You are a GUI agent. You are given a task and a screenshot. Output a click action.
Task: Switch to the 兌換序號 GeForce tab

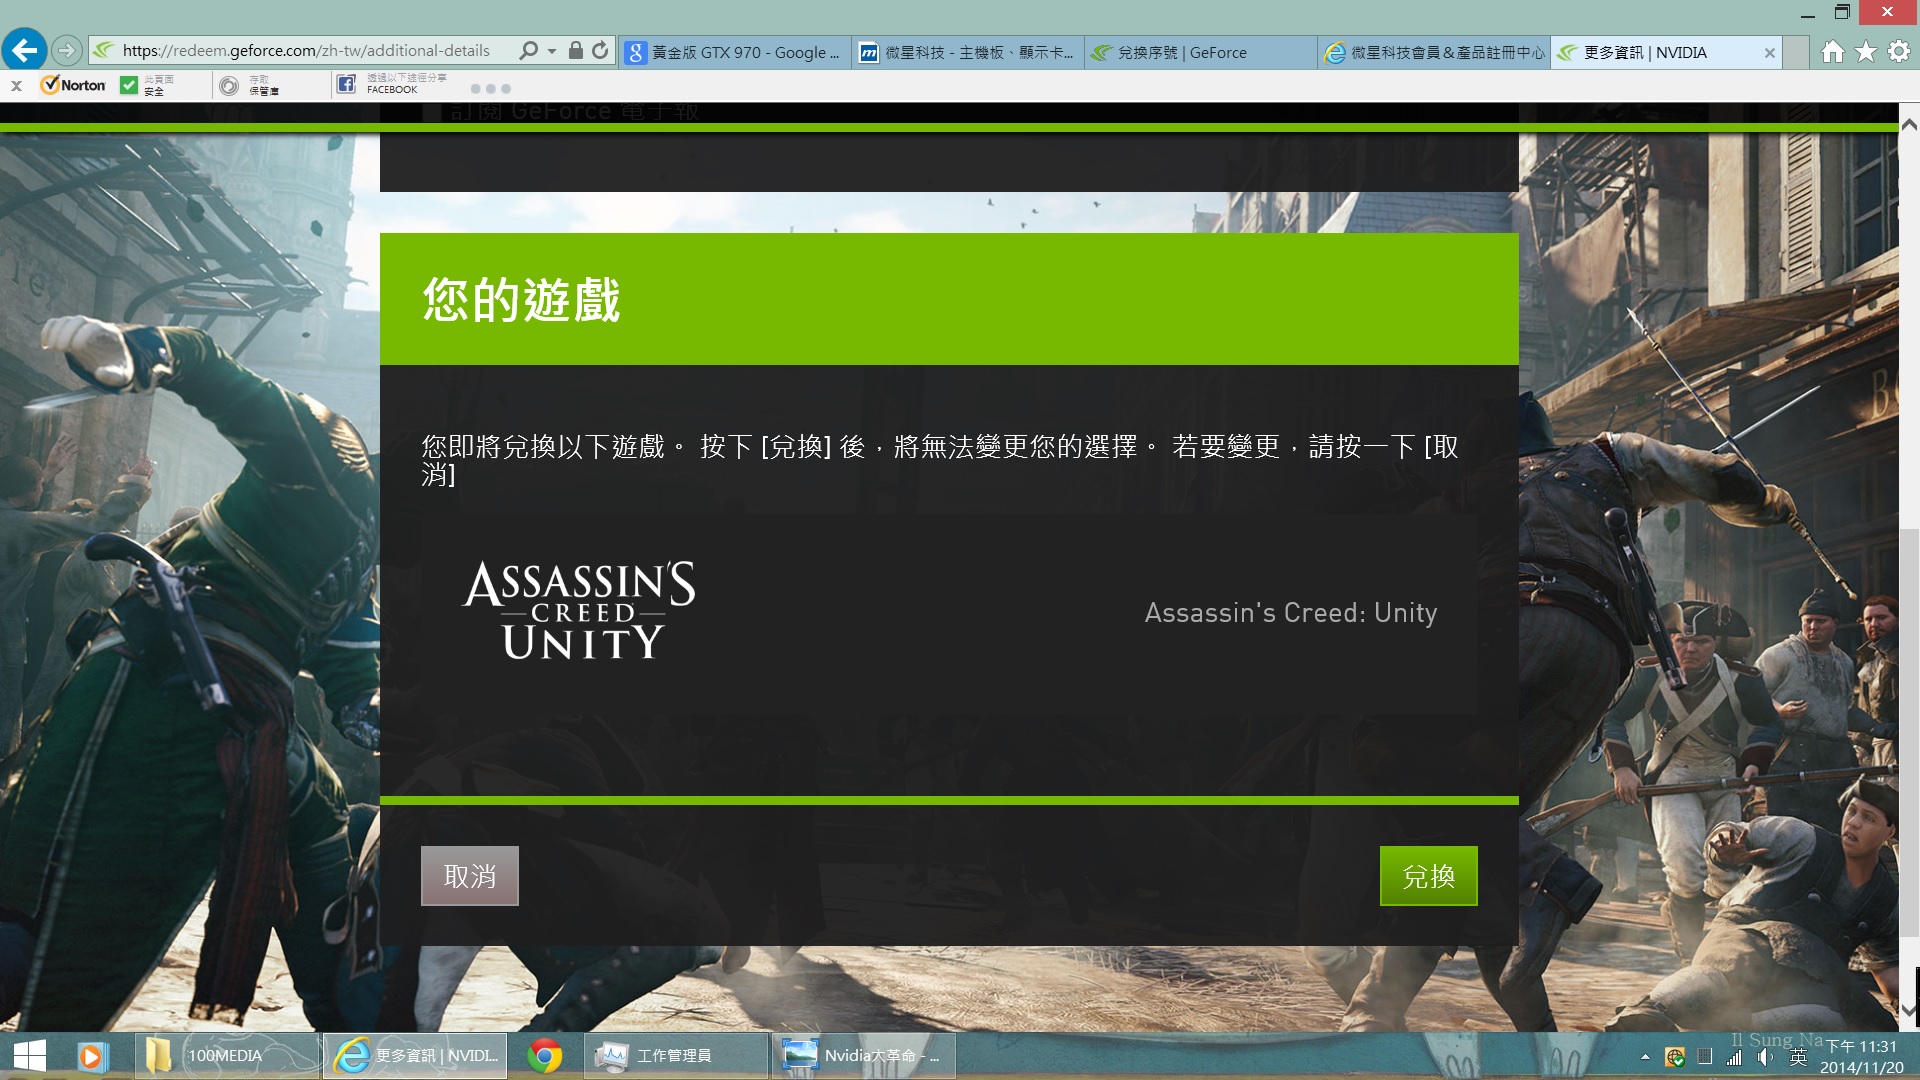pyautogui.click(x=1201, y=52)
